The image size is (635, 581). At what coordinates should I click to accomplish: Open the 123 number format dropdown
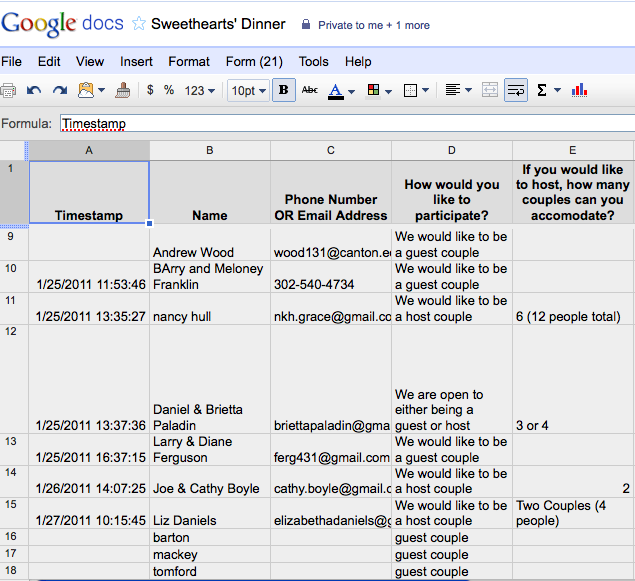point(200,91)
